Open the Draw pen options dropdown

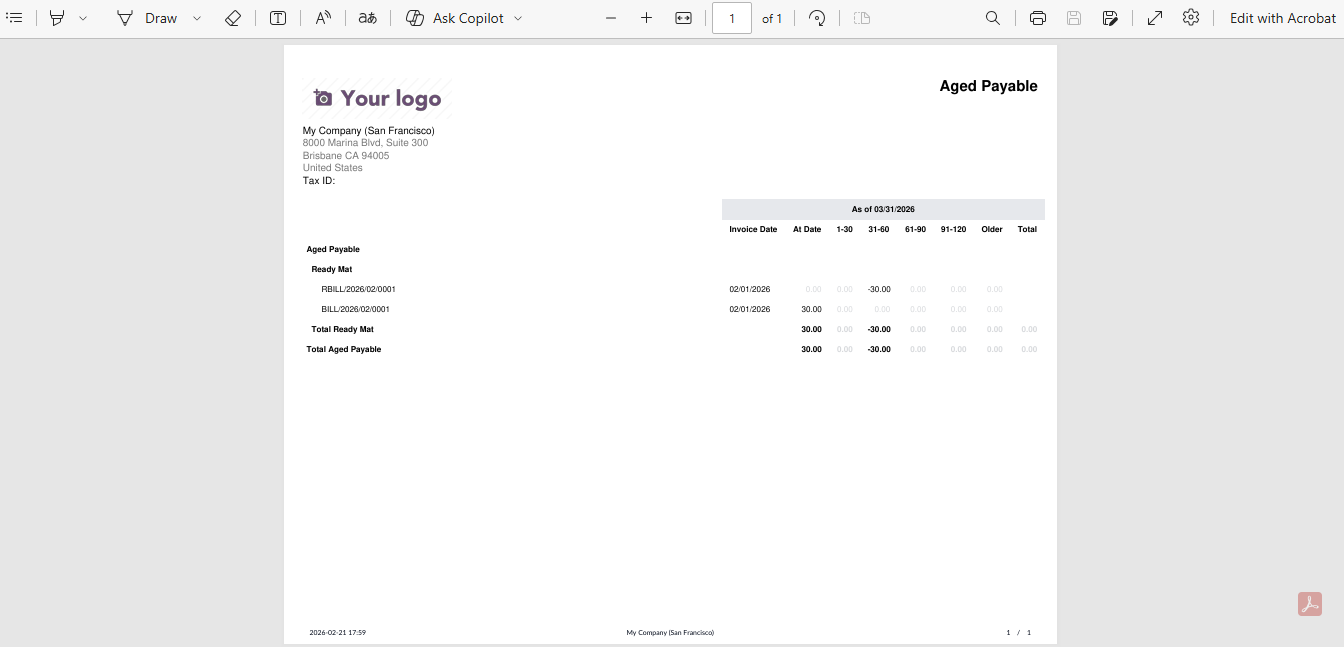point(197,18)
